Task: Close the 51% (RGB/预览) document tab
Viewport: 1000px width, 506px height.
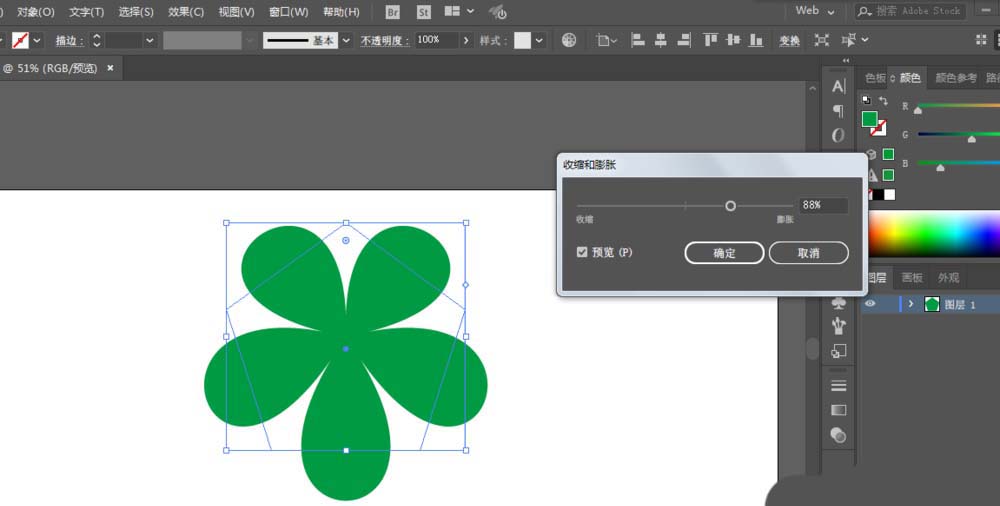Action: click(110, 68)
